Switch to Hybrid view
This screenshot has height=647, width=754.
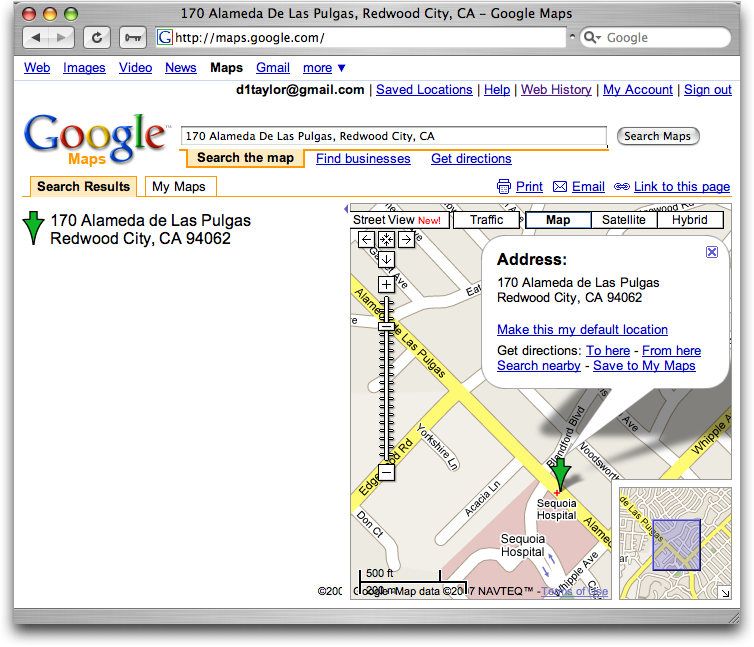click(690, 220)
